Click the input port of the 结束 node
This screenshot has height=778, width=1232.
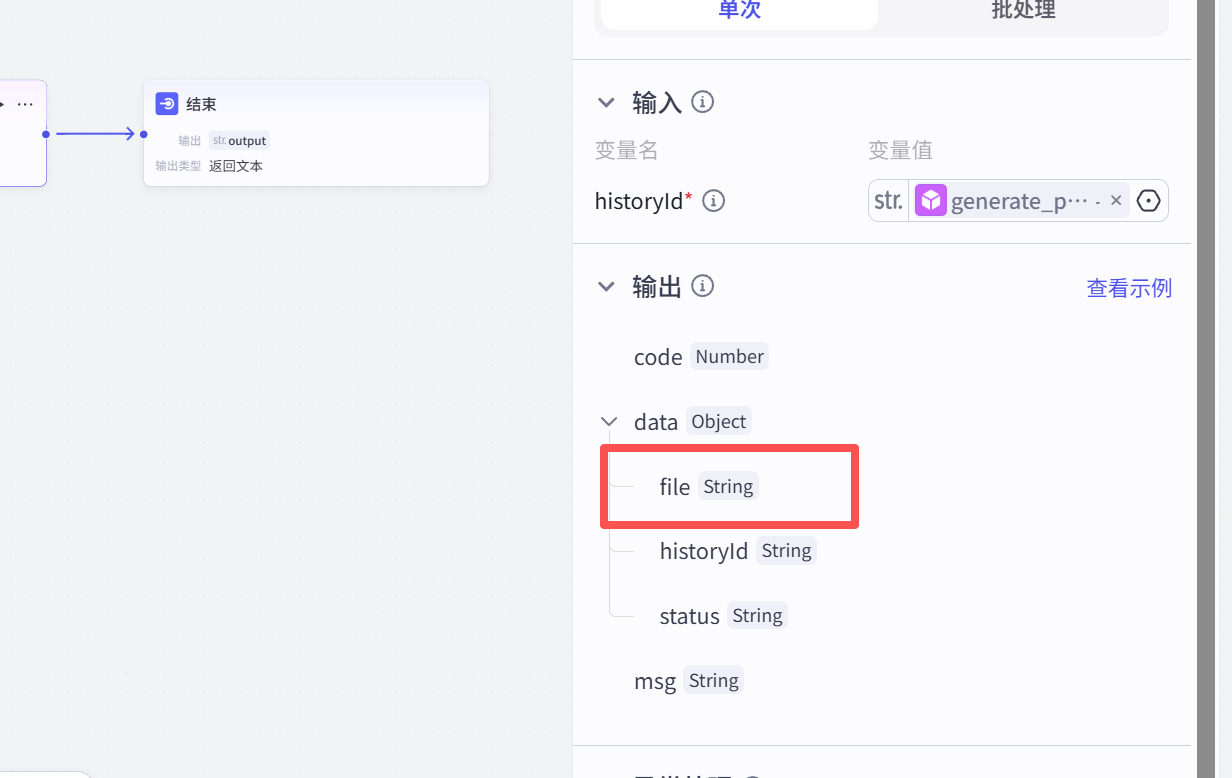tap(144, 134)
